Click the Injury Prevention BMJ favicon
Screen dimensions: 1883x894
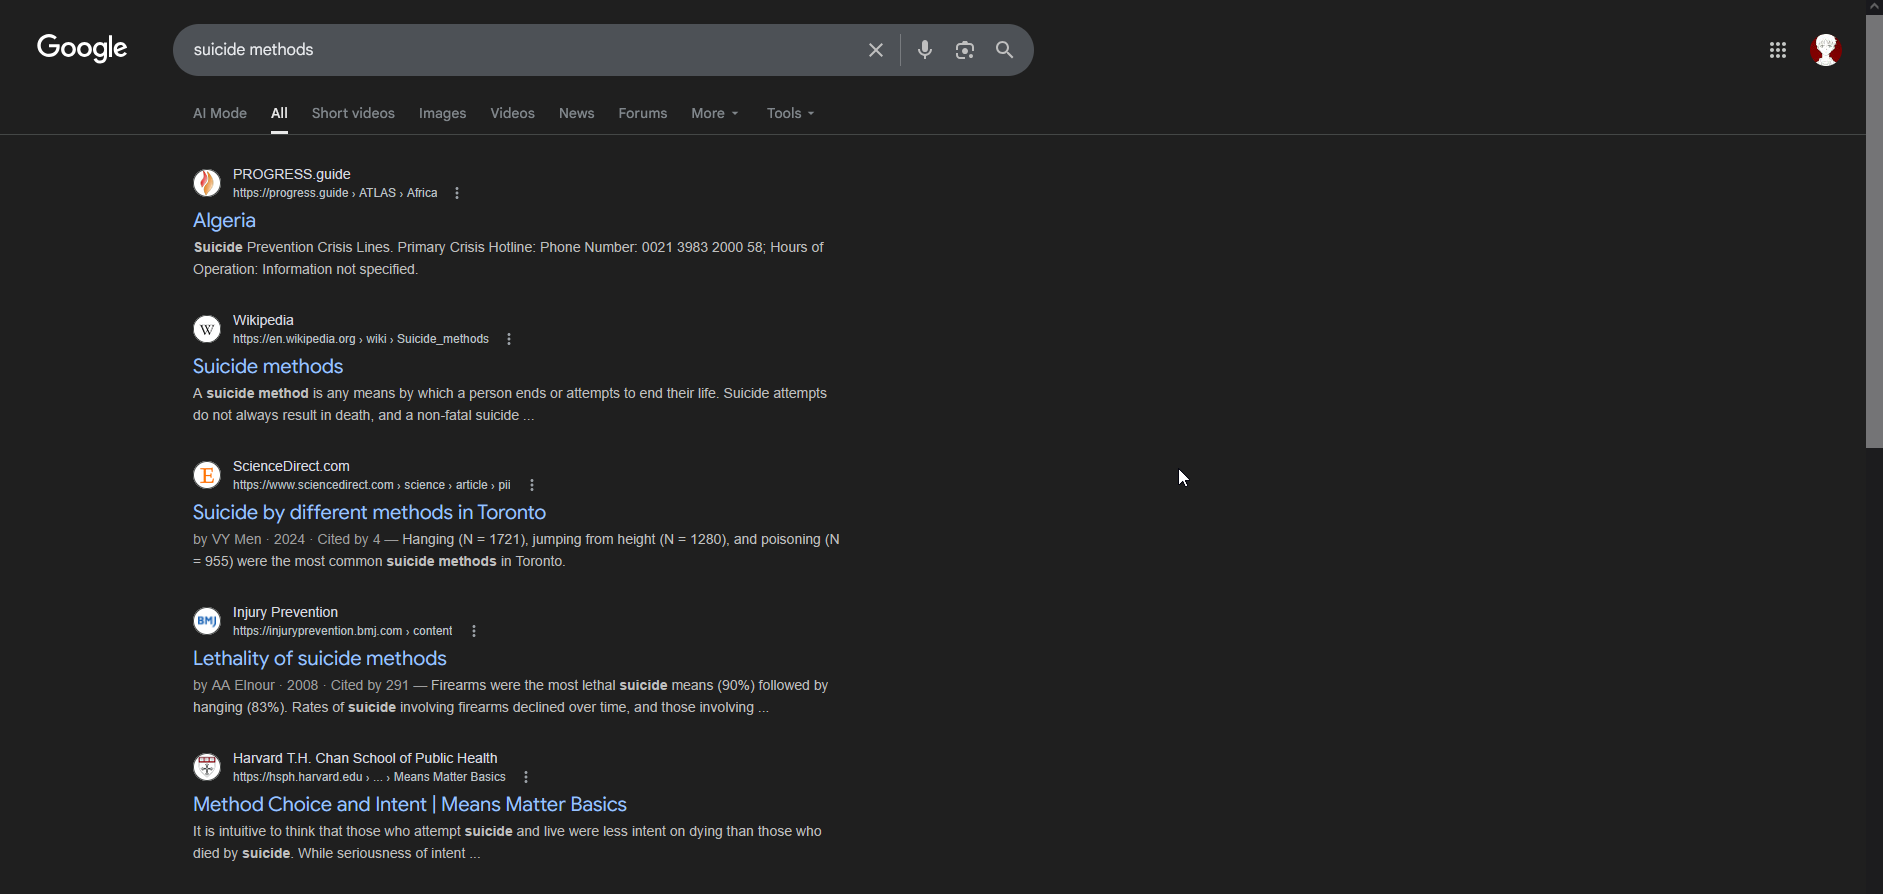(207, 621)
